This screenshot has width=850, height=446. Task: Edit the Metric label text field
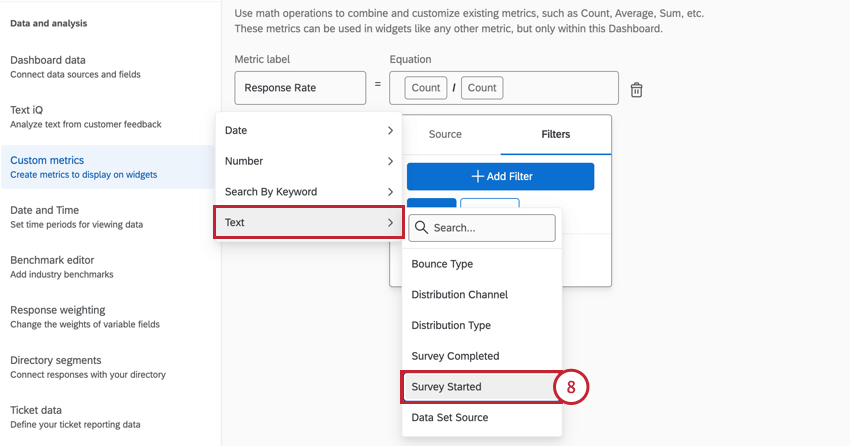[300, 88]
